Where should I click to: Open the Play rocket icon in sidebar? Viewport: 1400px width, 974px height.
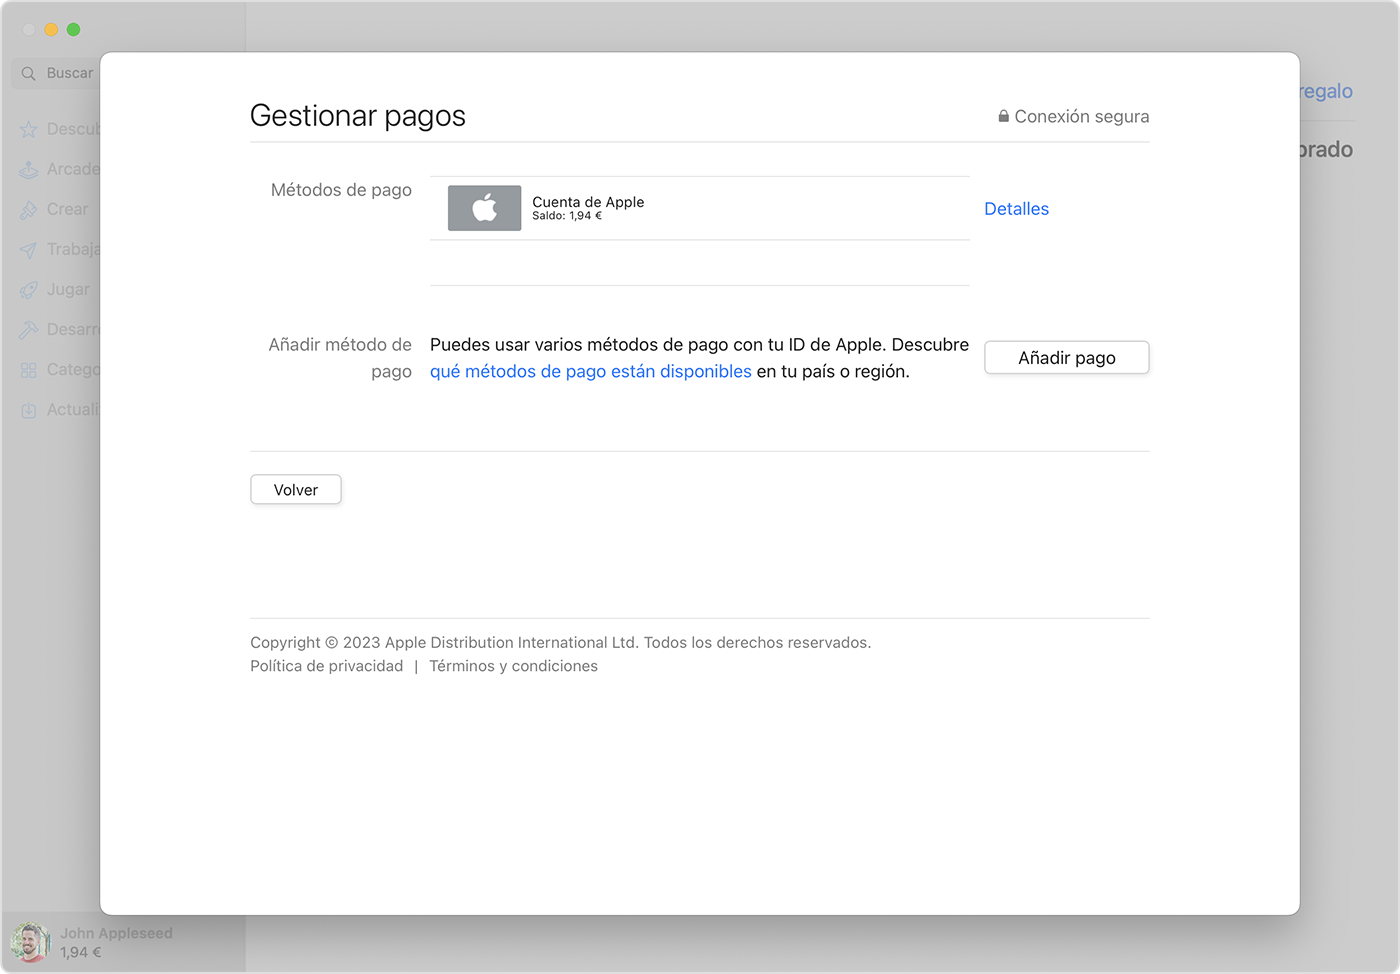coord(29,290)
